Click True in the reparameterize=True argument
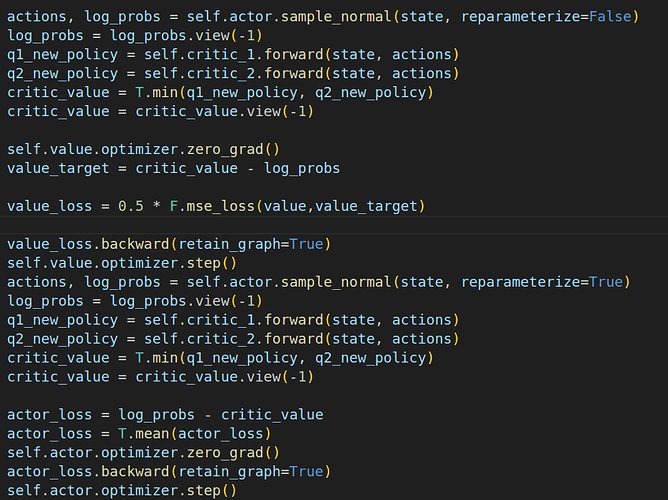This screenshot has height=500, width=668. pos(604,282)
